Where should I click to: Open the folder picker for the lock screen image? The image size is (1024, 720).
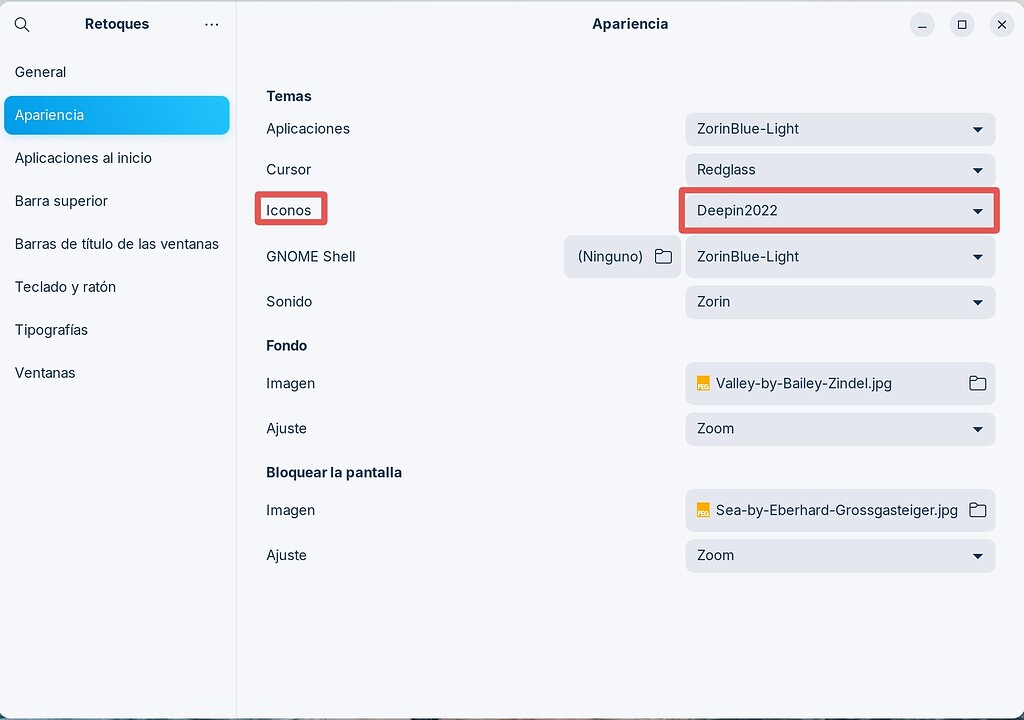pyautogui.click(x=977, y=510)
